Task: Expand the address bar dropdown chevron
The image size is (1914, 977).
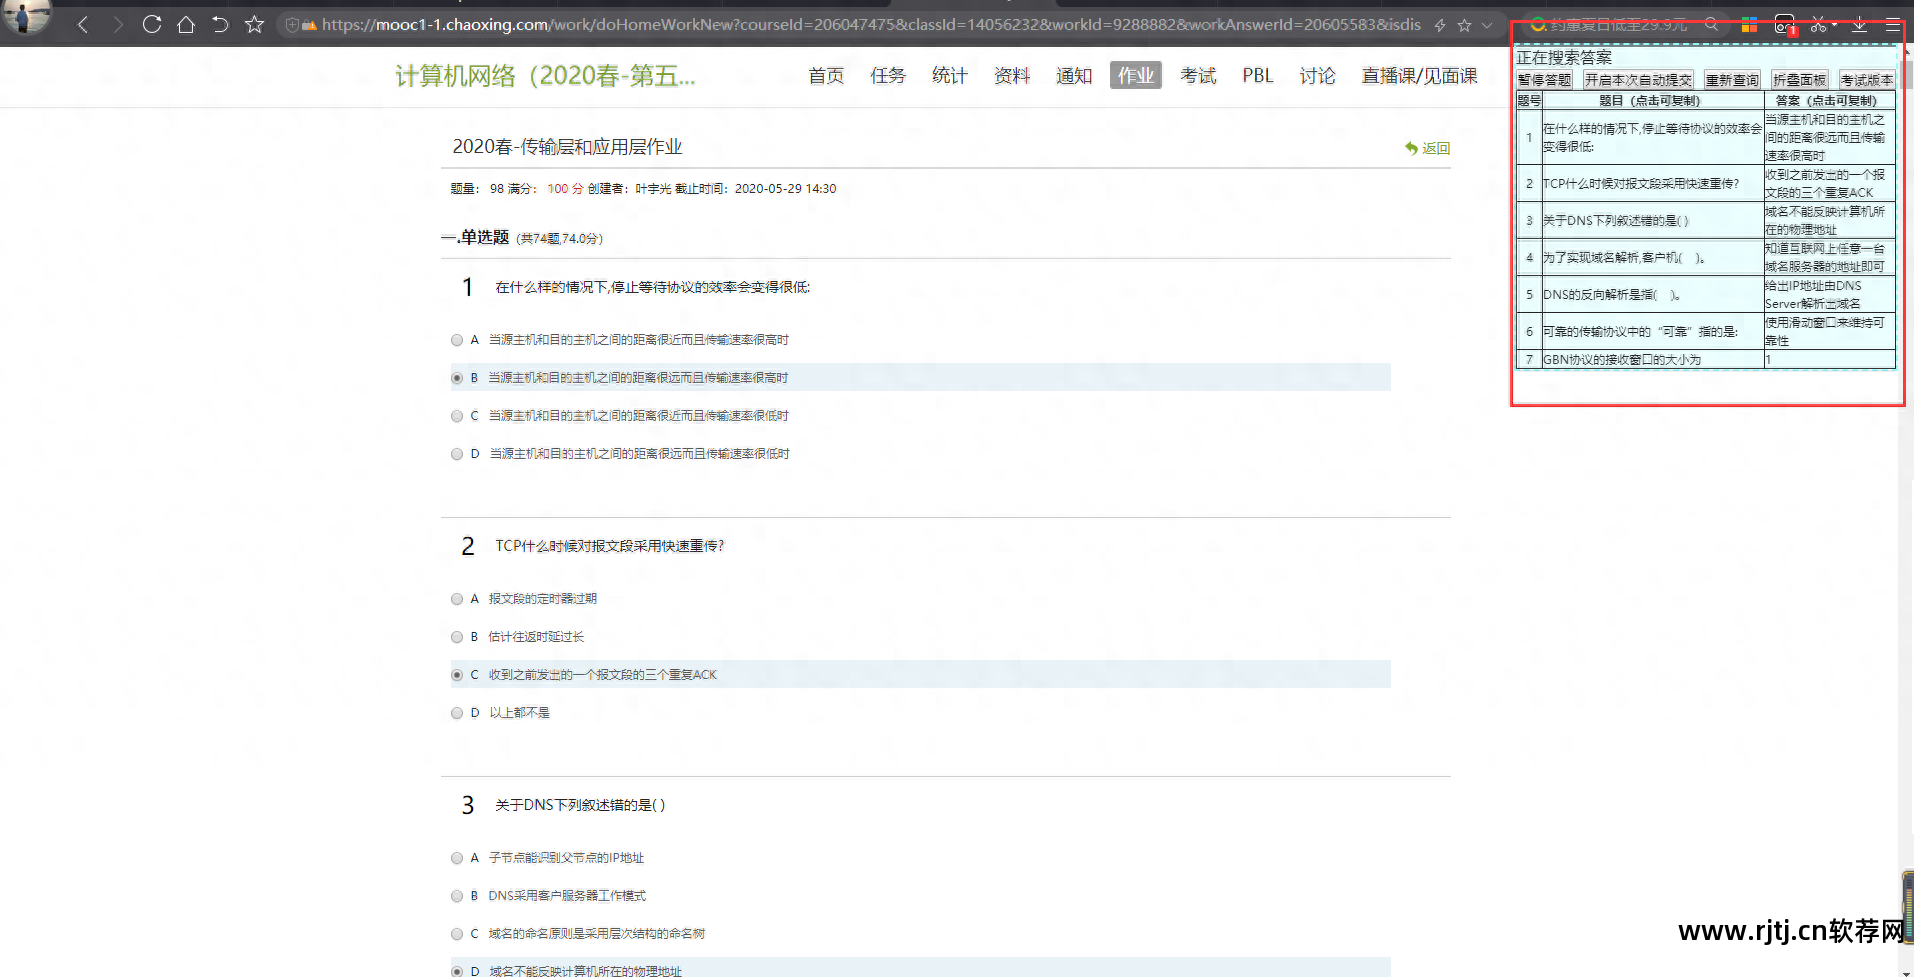Action: point(1487,25)
